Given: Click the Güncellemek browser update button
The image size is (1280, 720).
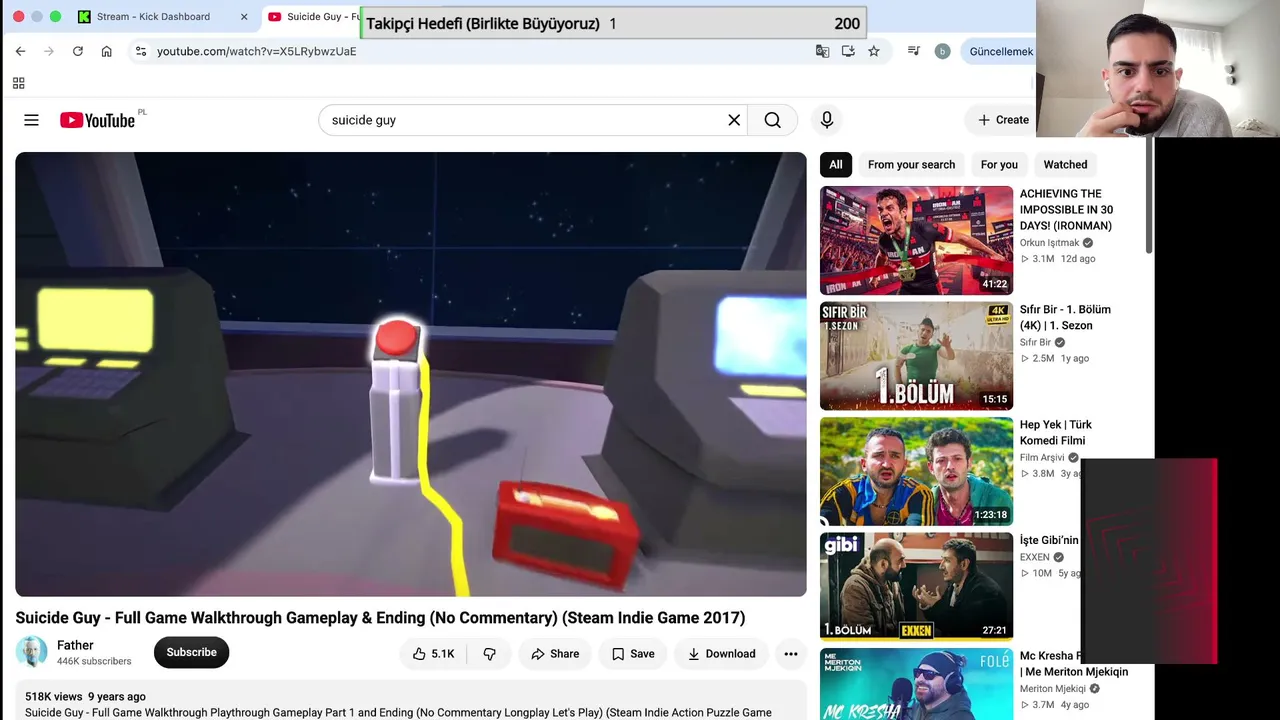Looking at the screenshot, I should pos(1001,51).
